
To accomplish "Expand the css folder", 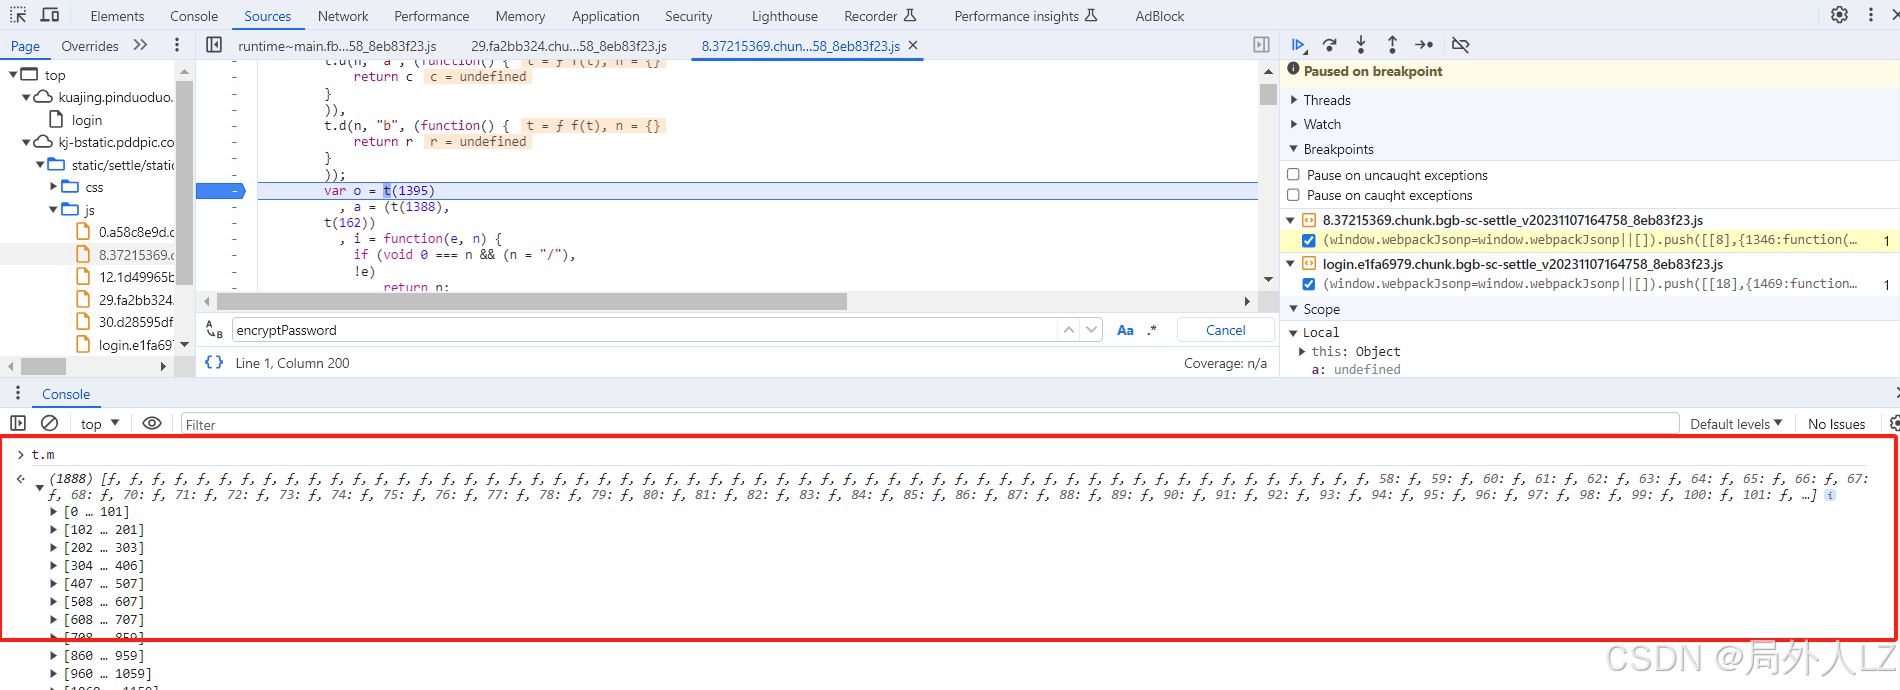I will tap(54, 187).
